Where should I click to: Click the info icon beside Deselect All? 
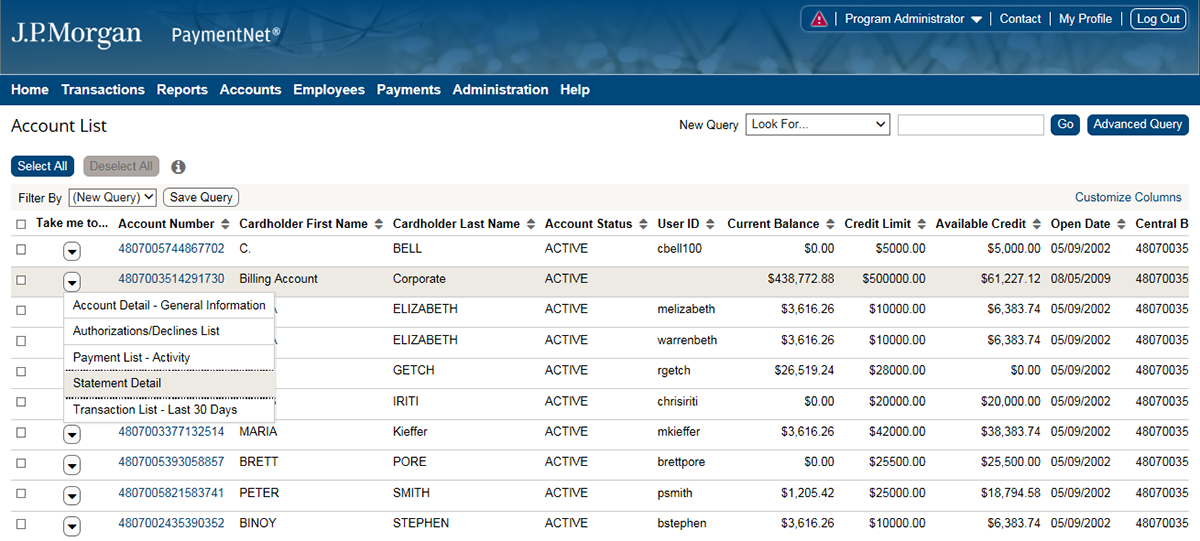coord(178,167)
